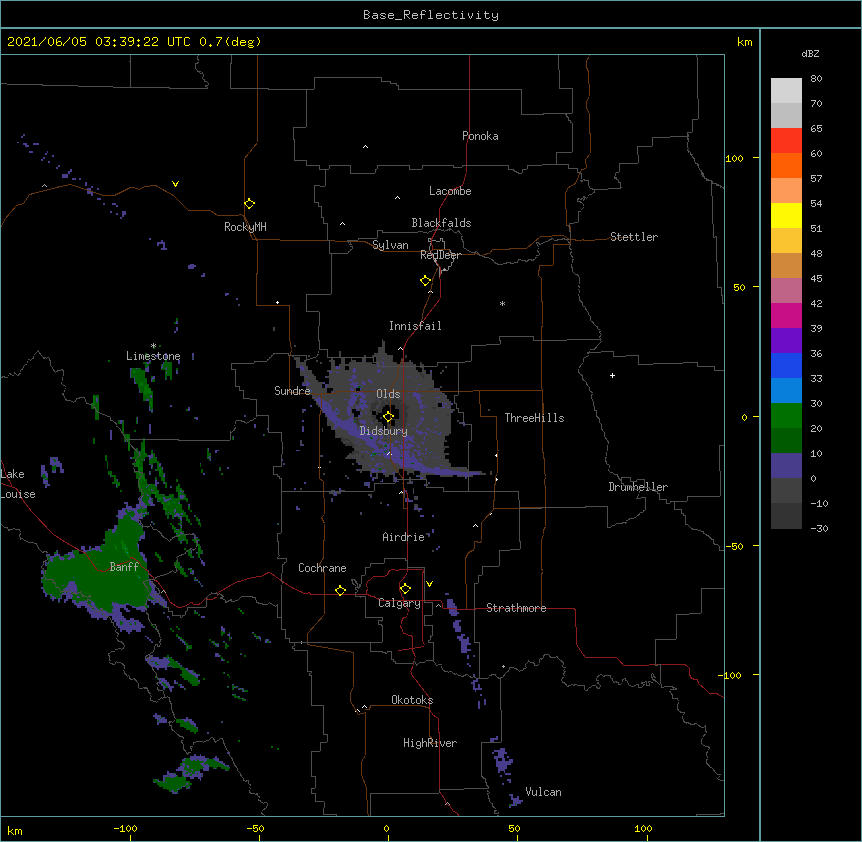Screen dimensions: 862x842
Task: Pick the bright orange swatch below red
Action: [x=786, y=165]
